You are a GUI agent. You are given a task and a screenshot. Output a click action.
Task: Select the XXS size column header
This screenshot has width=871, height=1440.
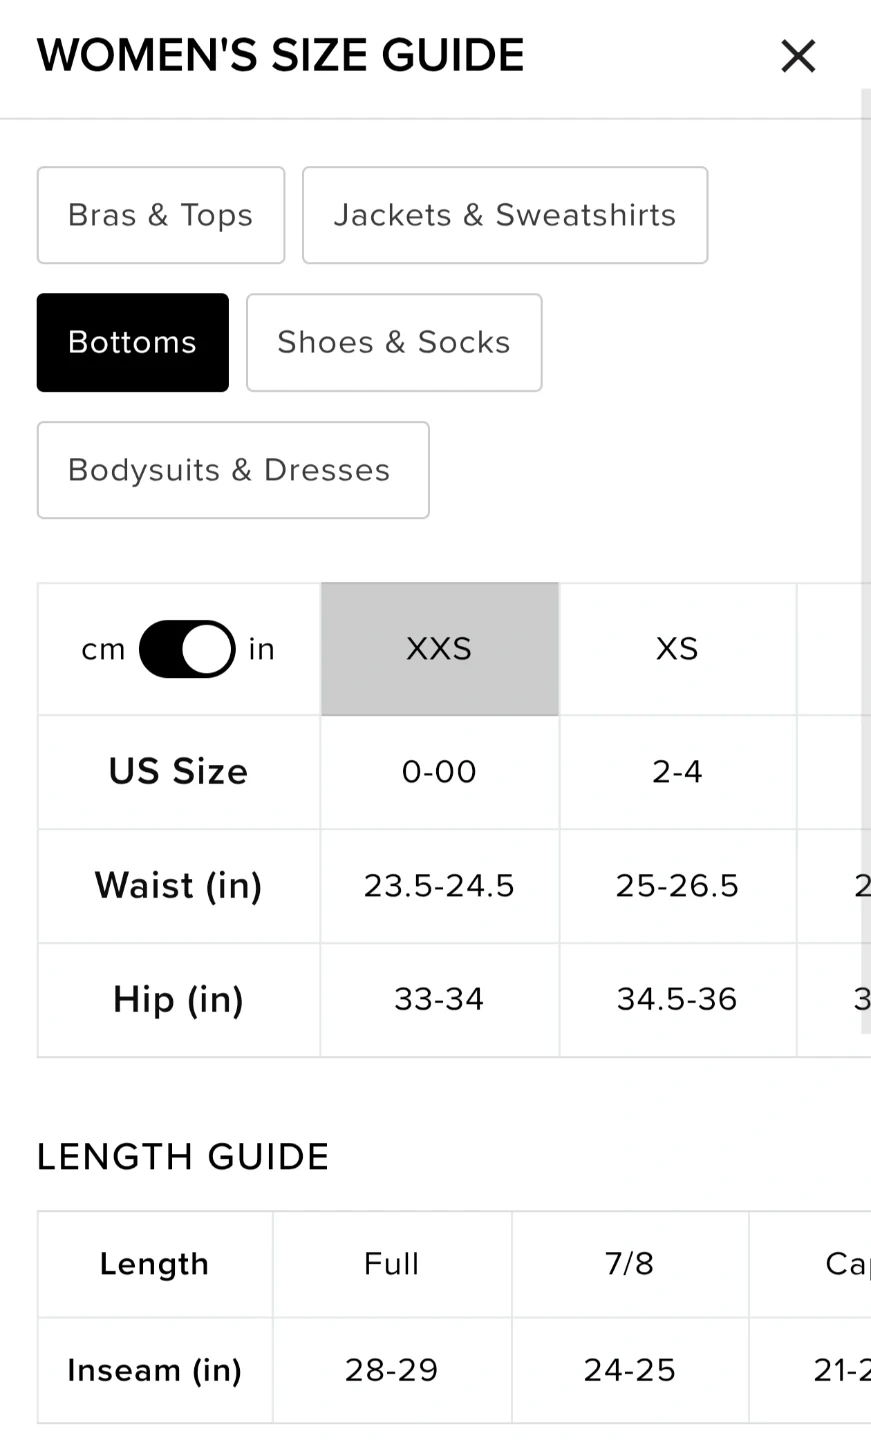tap(439, 649)
